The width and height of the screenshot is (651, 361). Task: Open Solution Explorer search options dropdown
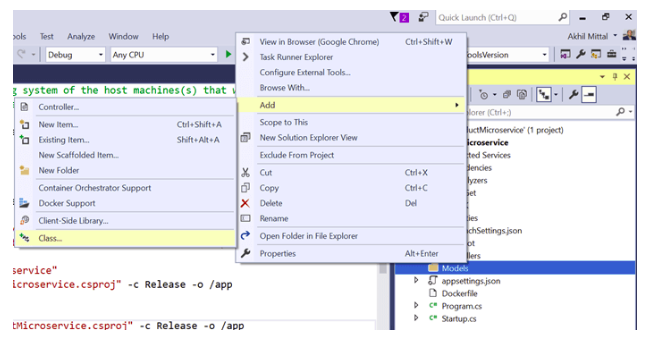(630, 112)
